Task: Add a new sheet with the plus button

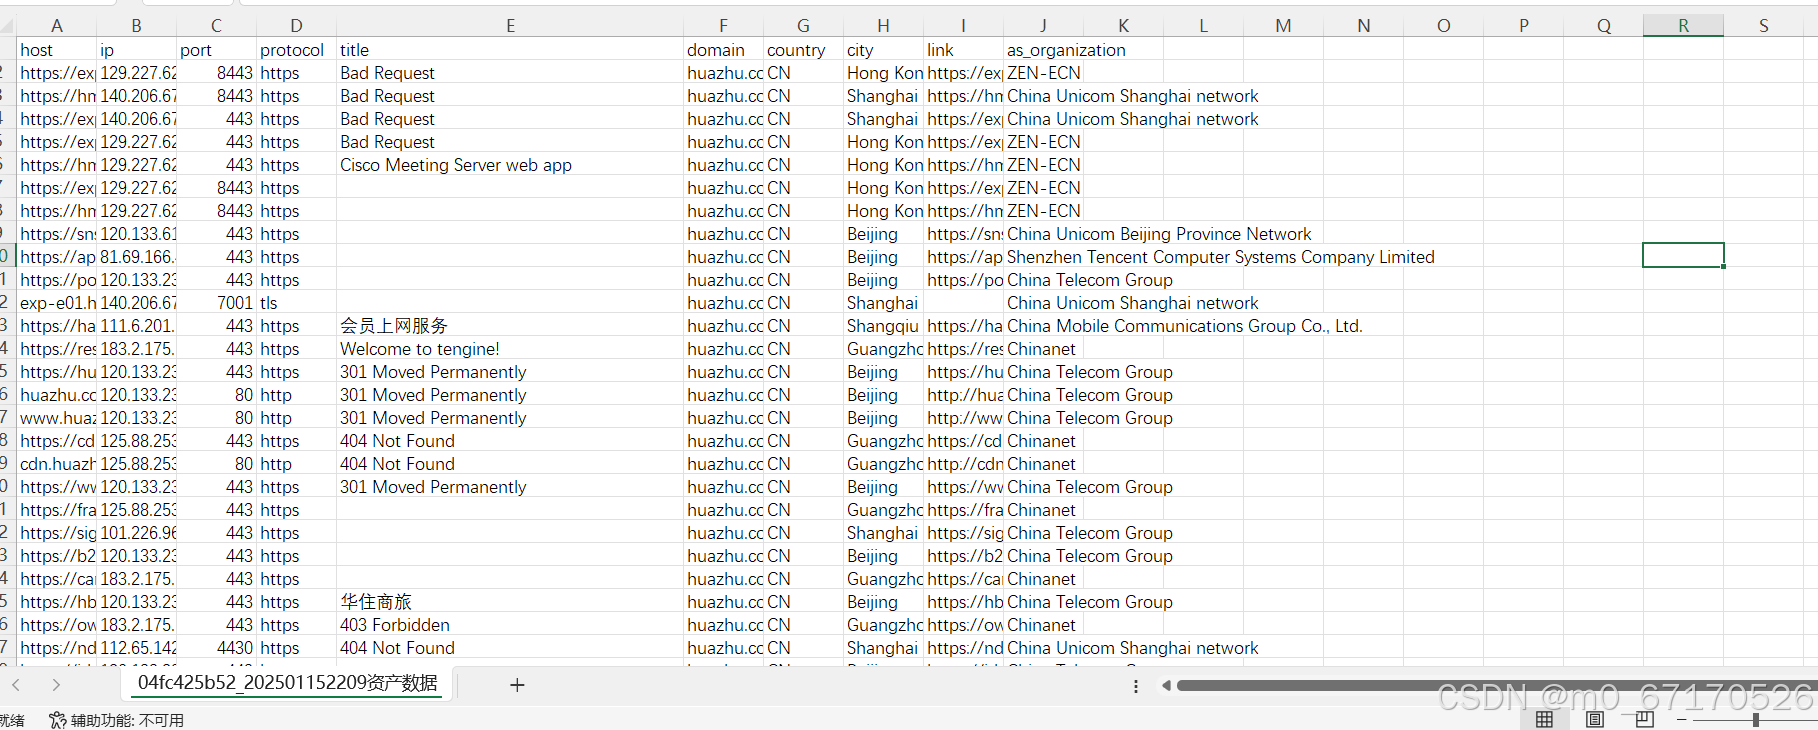Action: pyautogui.click(x=517, y=685)
